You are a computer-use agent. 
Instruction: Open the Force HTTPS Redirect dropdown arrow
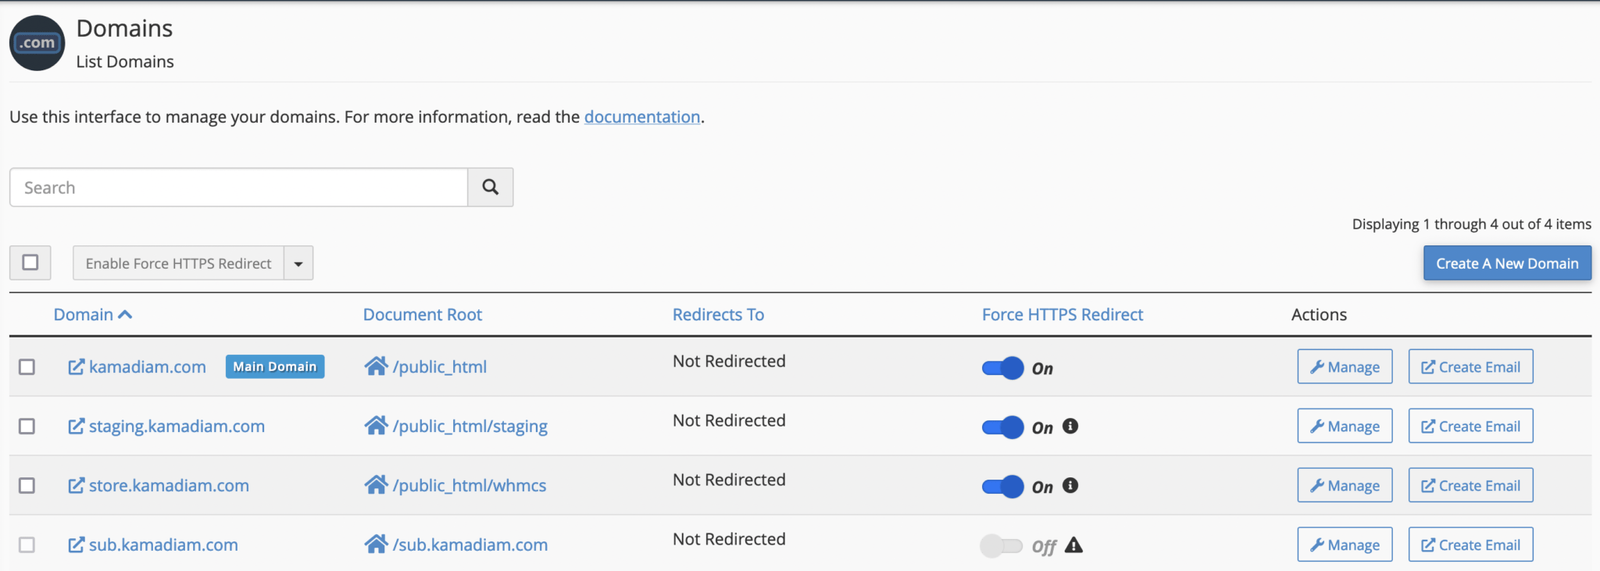[298, 264]
